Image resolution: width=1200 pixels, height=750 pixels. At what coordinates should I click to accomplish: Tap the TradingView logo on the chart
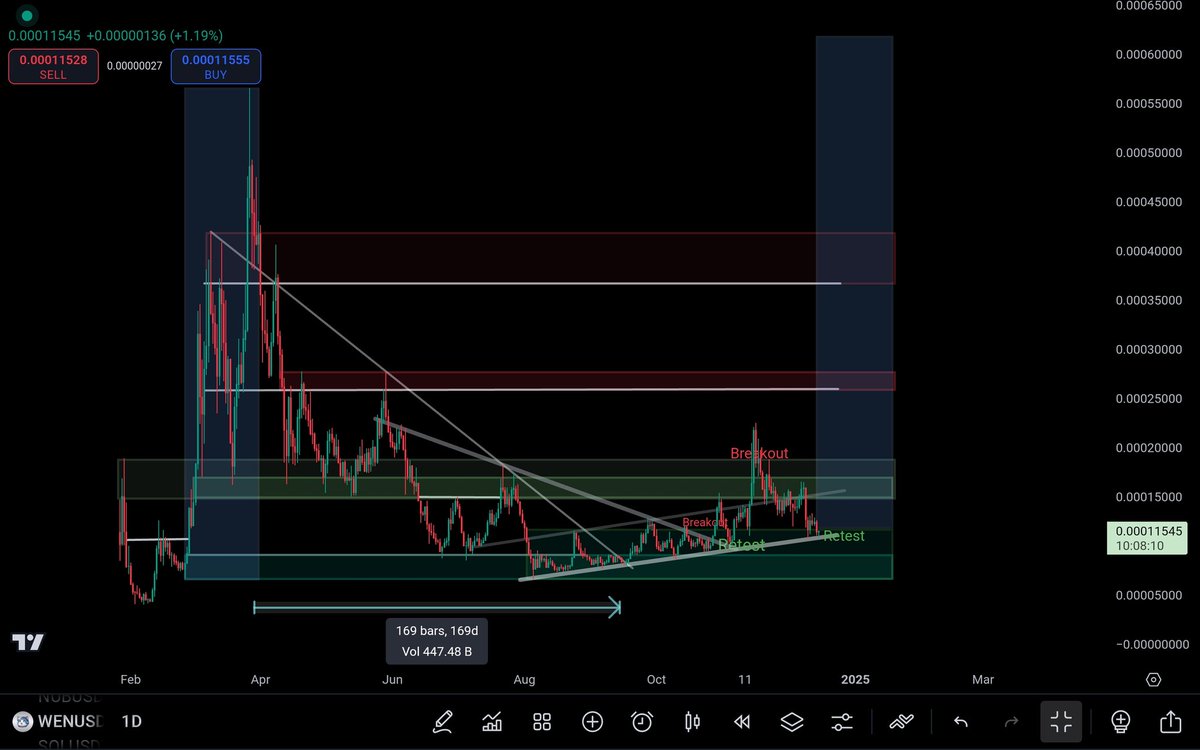click(29, 642)
